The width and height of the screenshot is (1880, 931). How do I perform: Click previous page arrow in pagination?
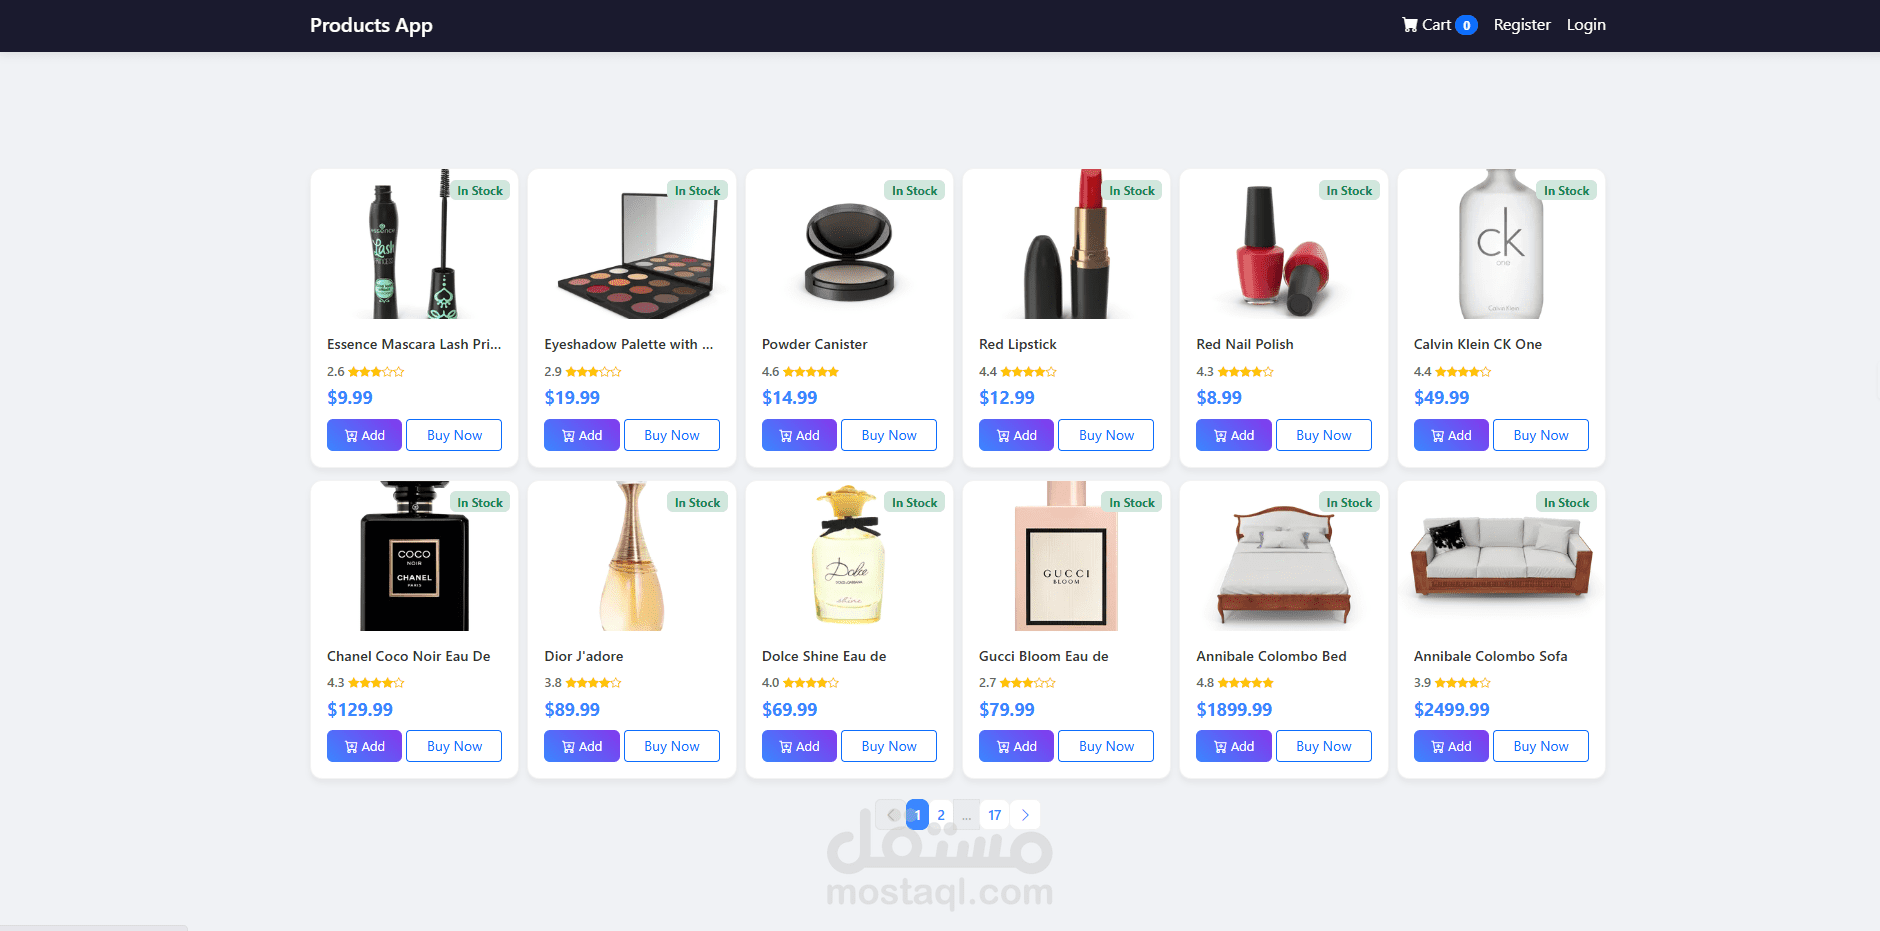pyautogui.click(x=891, y=815)
